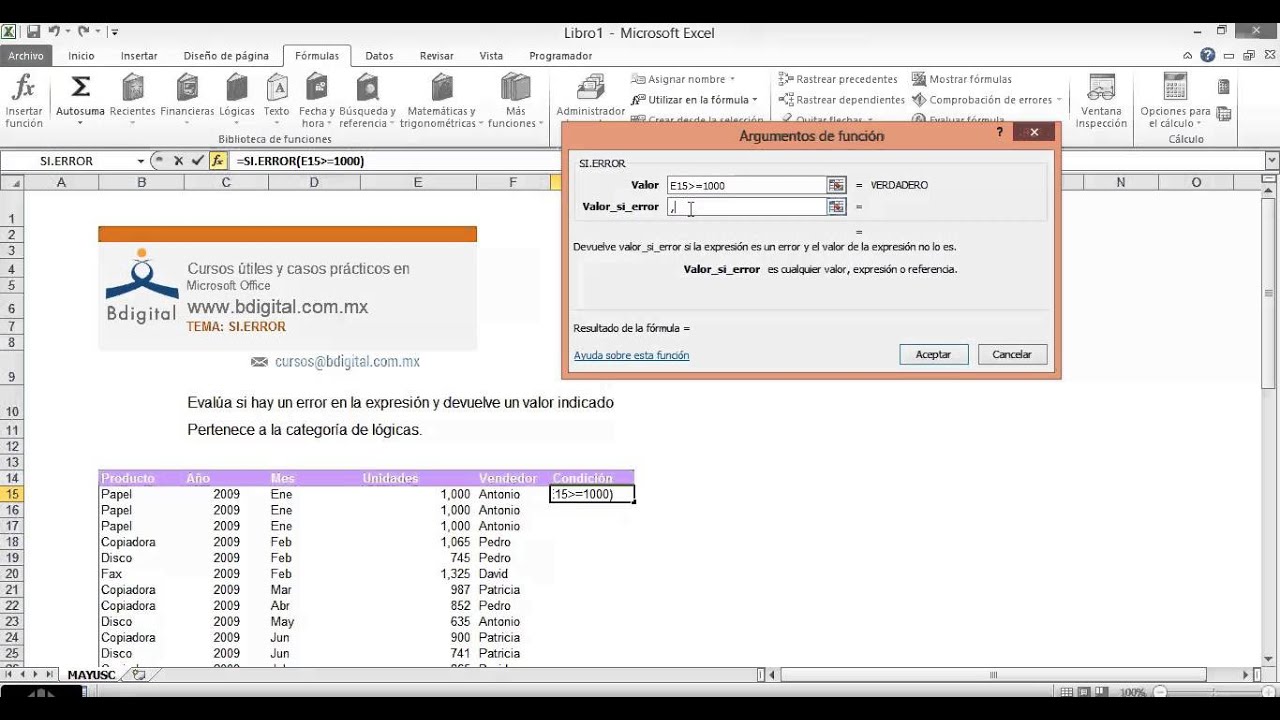
Task: Open the Administrador de nombres icon
Action: [x=591, y=87]
